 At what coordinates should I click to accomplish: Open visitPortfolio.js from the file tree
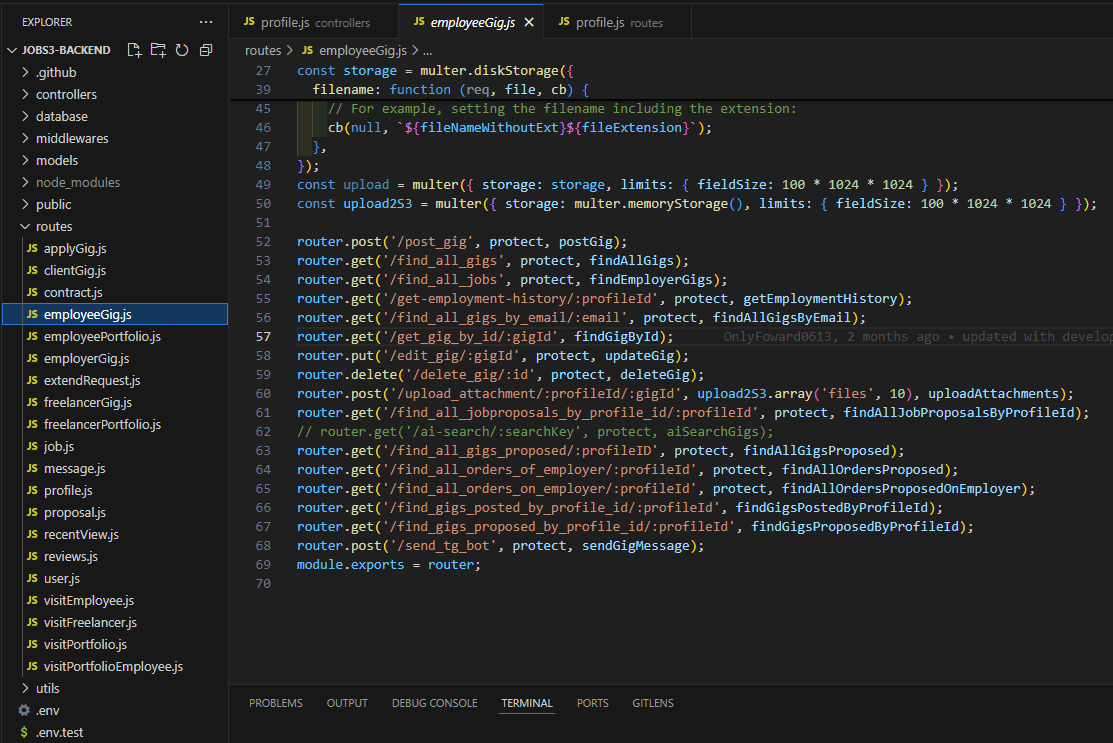[115, 644]
